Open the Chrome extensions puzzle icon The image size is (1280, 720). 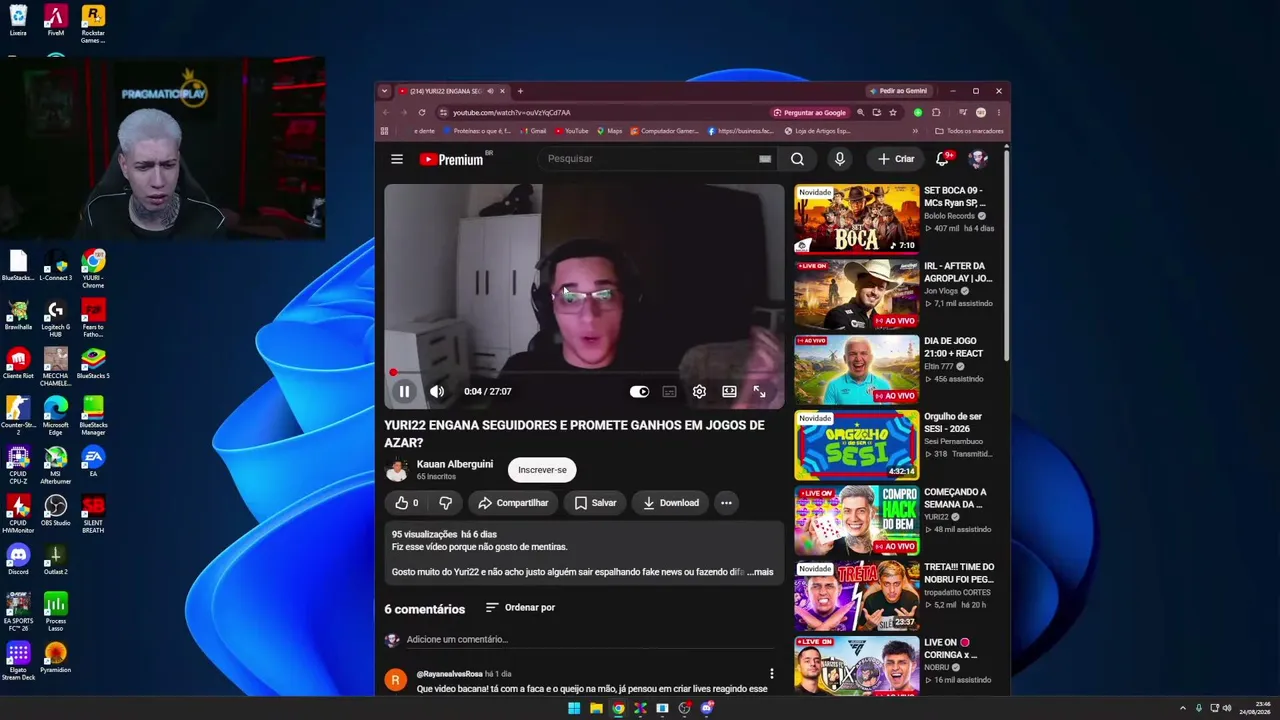tap(936, 113)
